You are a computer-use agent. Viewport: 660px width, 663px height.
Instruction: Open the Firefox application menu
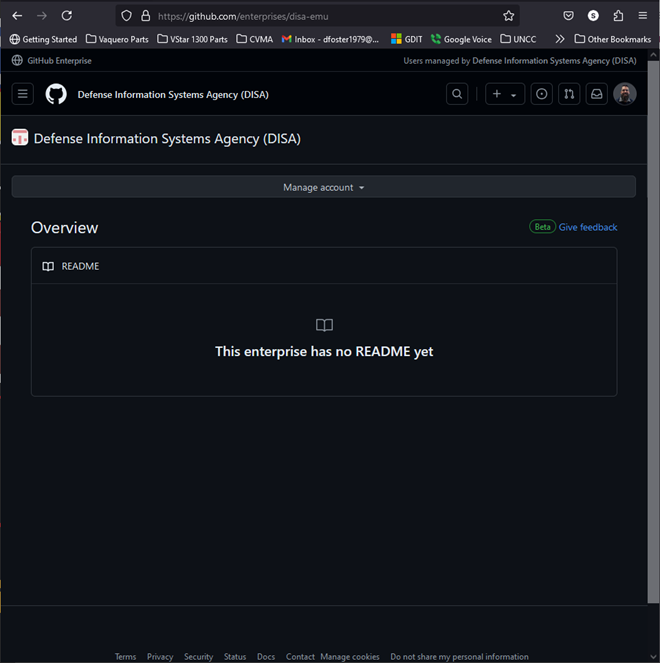[643, 16]
